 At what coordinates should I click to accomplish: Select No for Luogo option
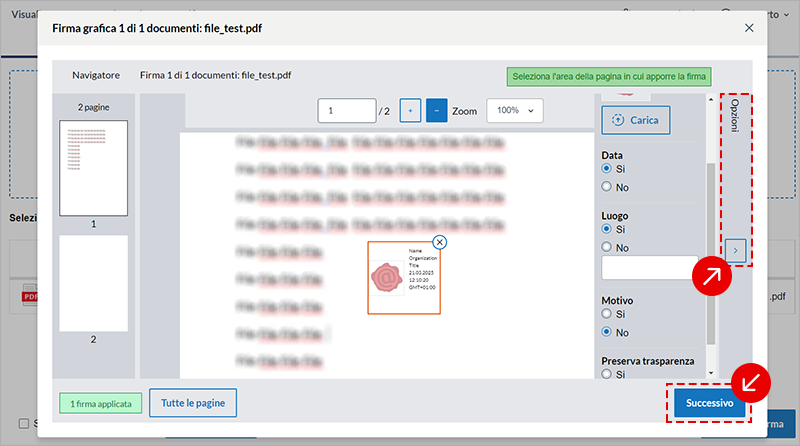pyautogui.click(x=607, y=247)
